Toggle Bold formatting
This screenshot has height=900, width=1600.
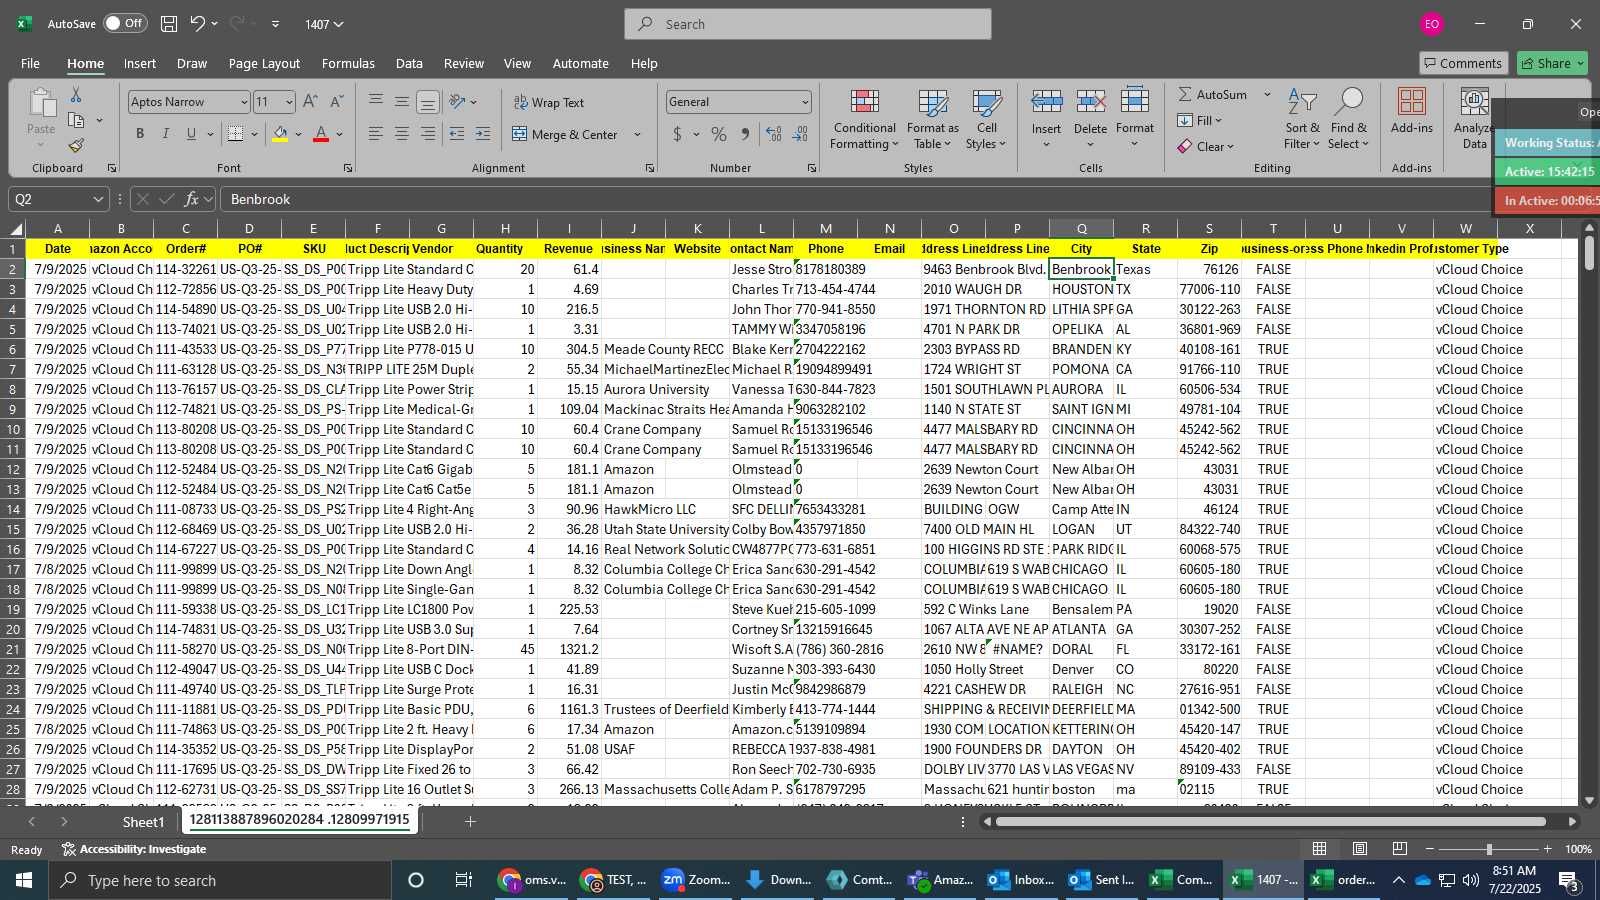[140, 134]
